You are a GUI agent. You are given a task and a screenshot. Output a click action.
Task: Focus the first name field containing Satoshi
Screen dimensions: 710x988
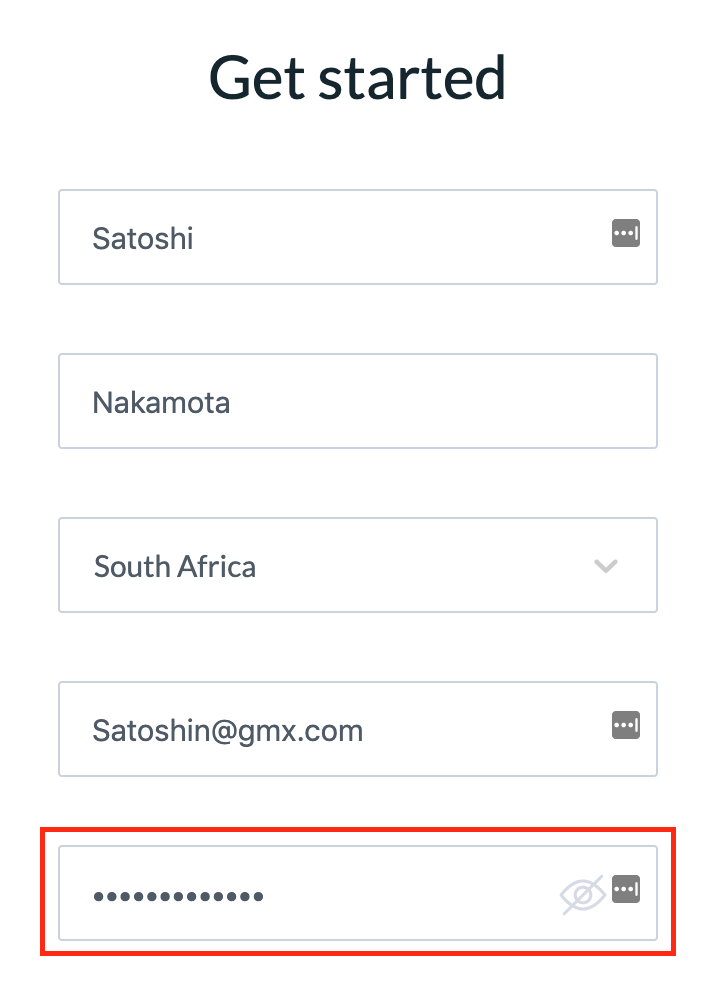[358, 238]
